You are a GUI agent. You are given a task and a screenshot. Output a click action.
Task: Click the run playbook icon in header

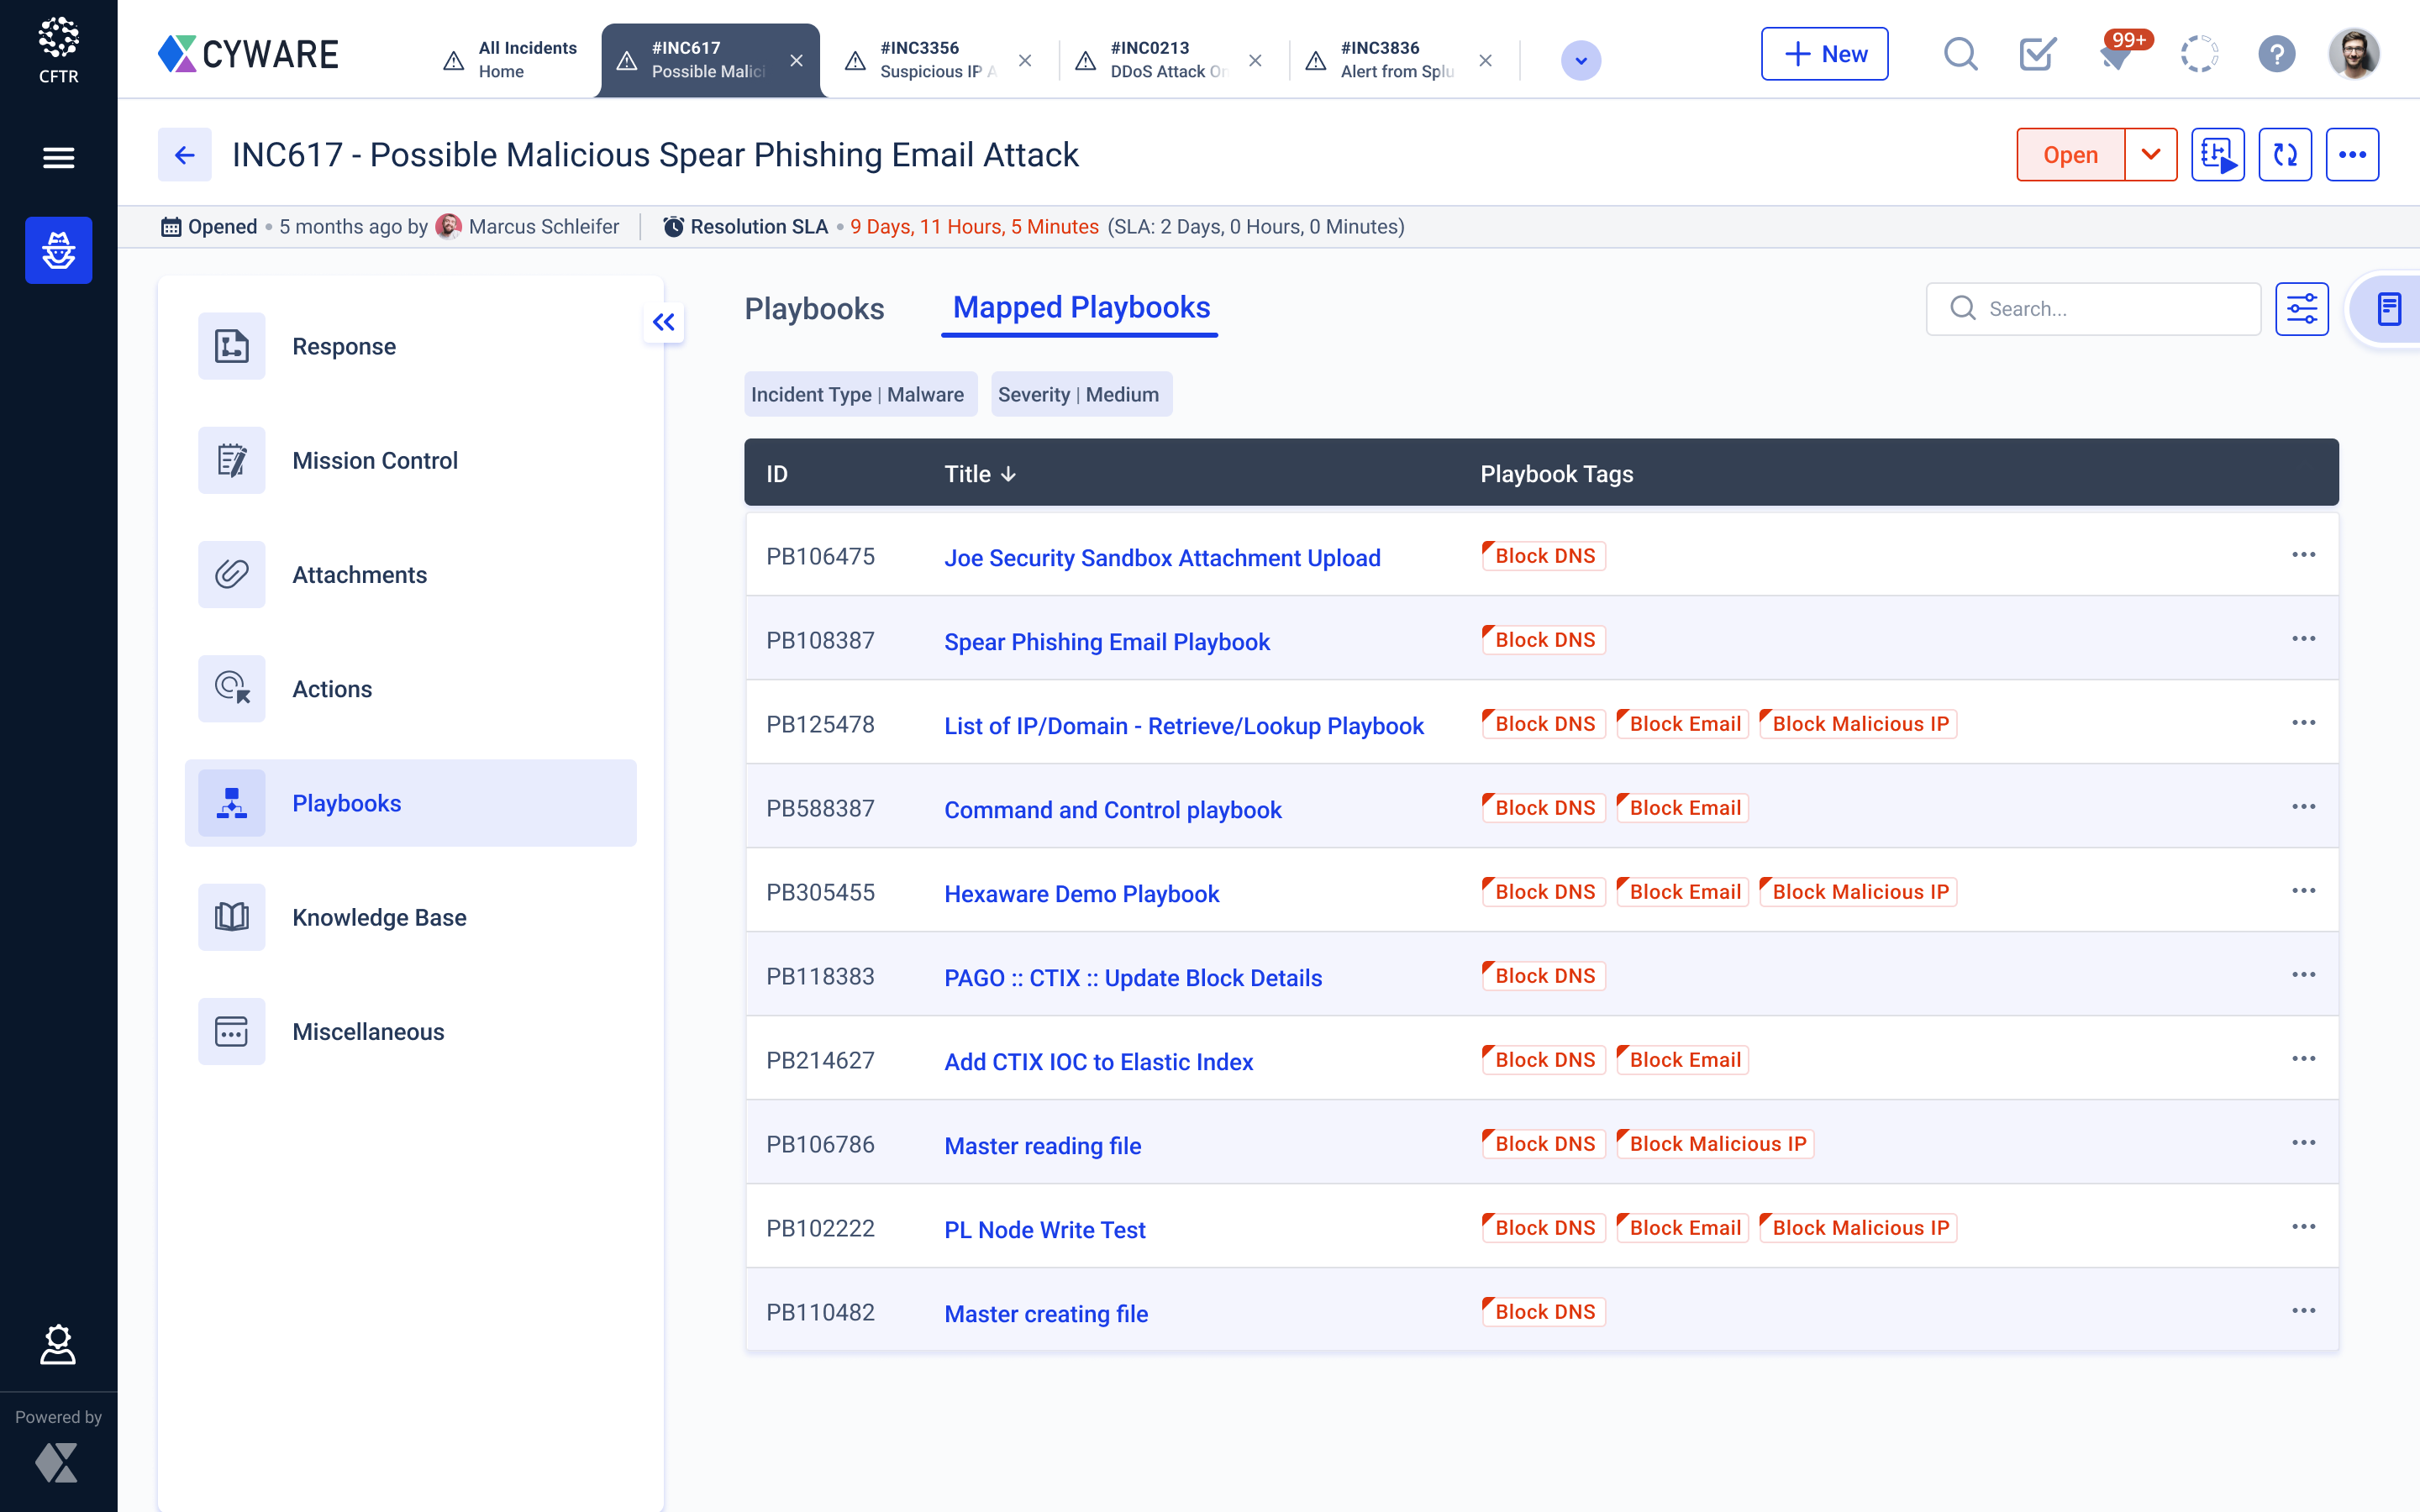coord(2217,155)
